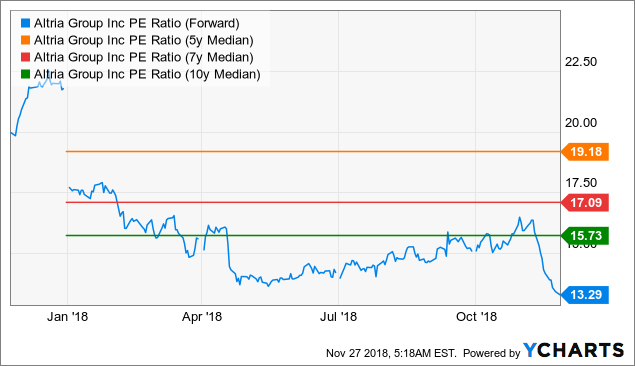The height and width of the screenshot is (366, 635).
Task: Click the orange 19.18 value tag
Action: [585, 152]
